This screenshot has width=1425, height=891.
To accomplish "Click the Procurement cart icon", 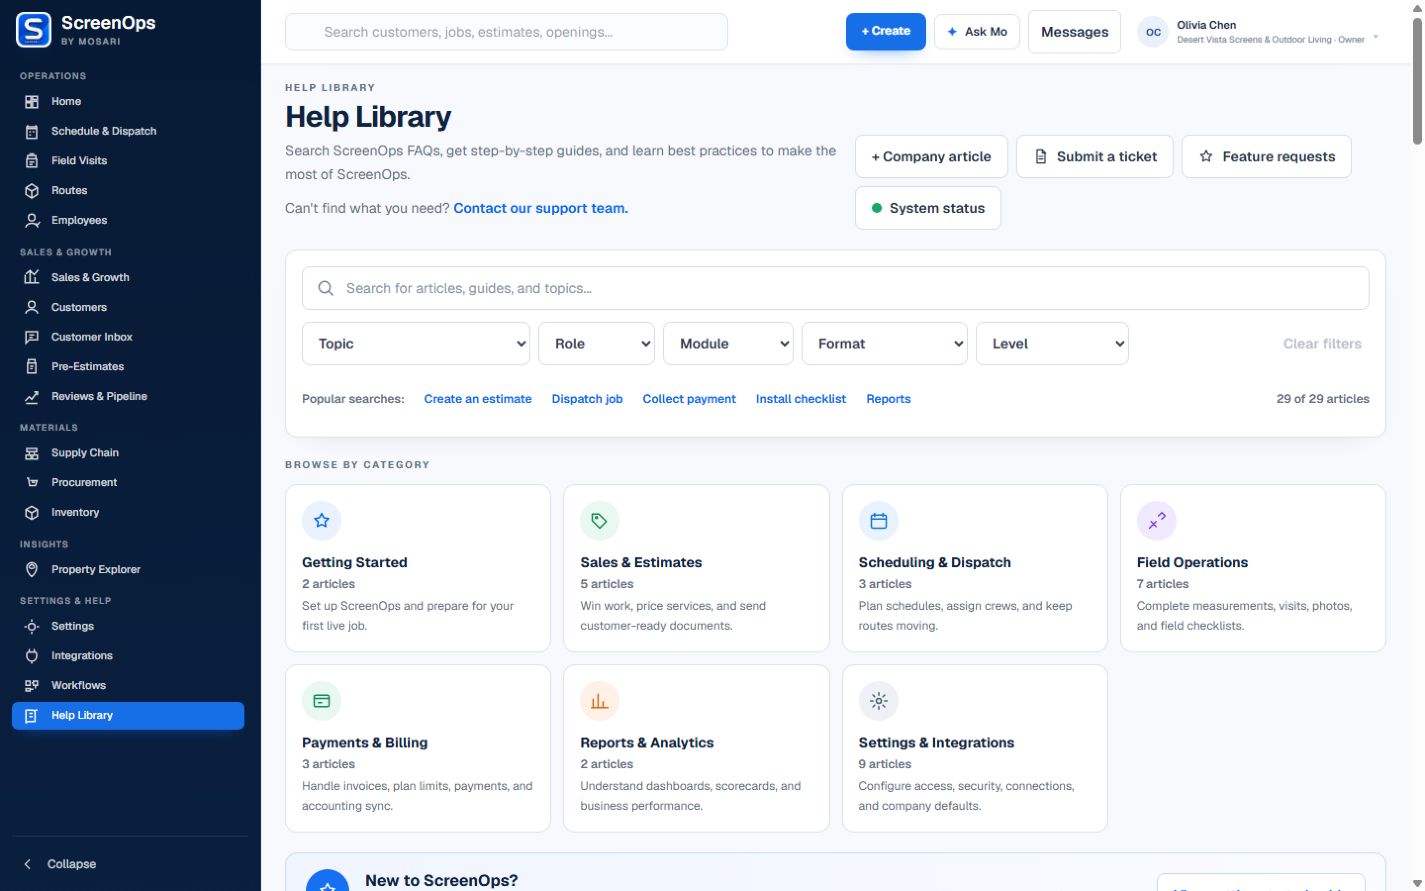I will pyautogui.click(x=32, y=483).
